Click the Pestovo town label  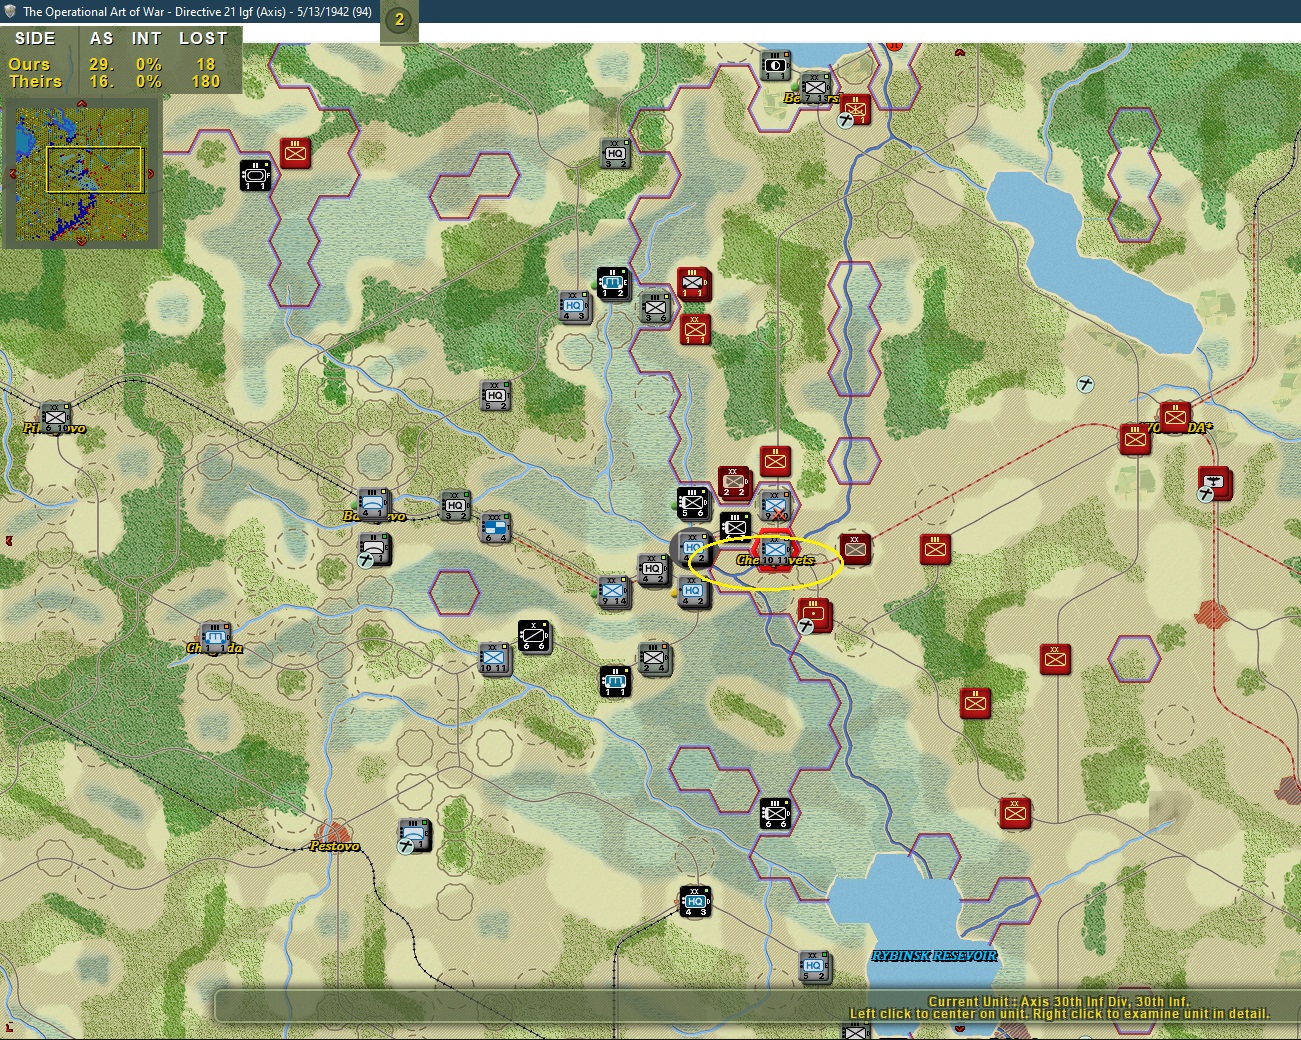pyautogui.click(x=335, y=846)
